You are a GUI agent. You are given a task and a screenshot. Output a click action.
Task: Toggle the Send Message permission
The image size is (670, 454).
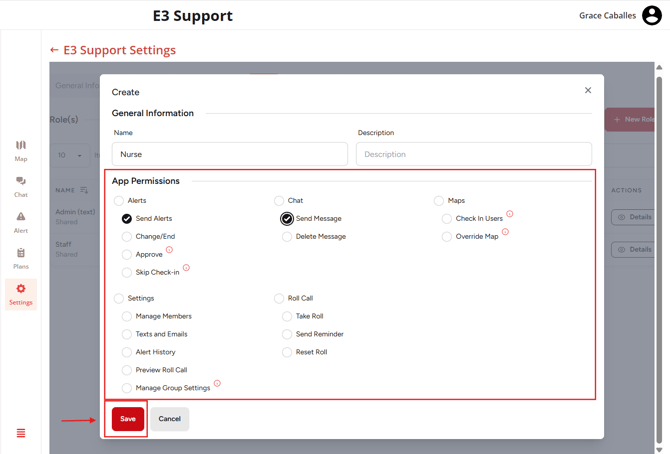point(287,218)
